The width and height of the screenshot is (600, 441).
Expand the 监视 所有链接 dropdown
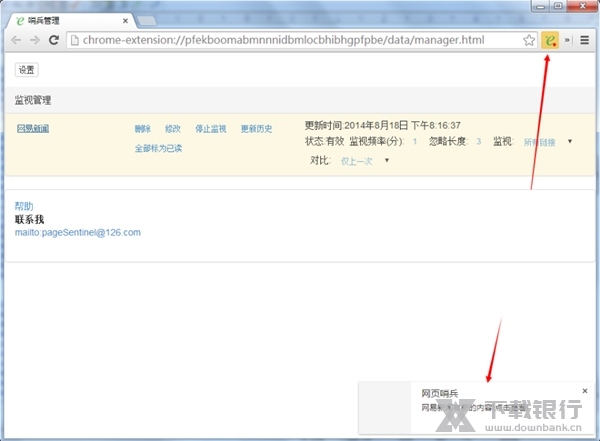point(570,142)
